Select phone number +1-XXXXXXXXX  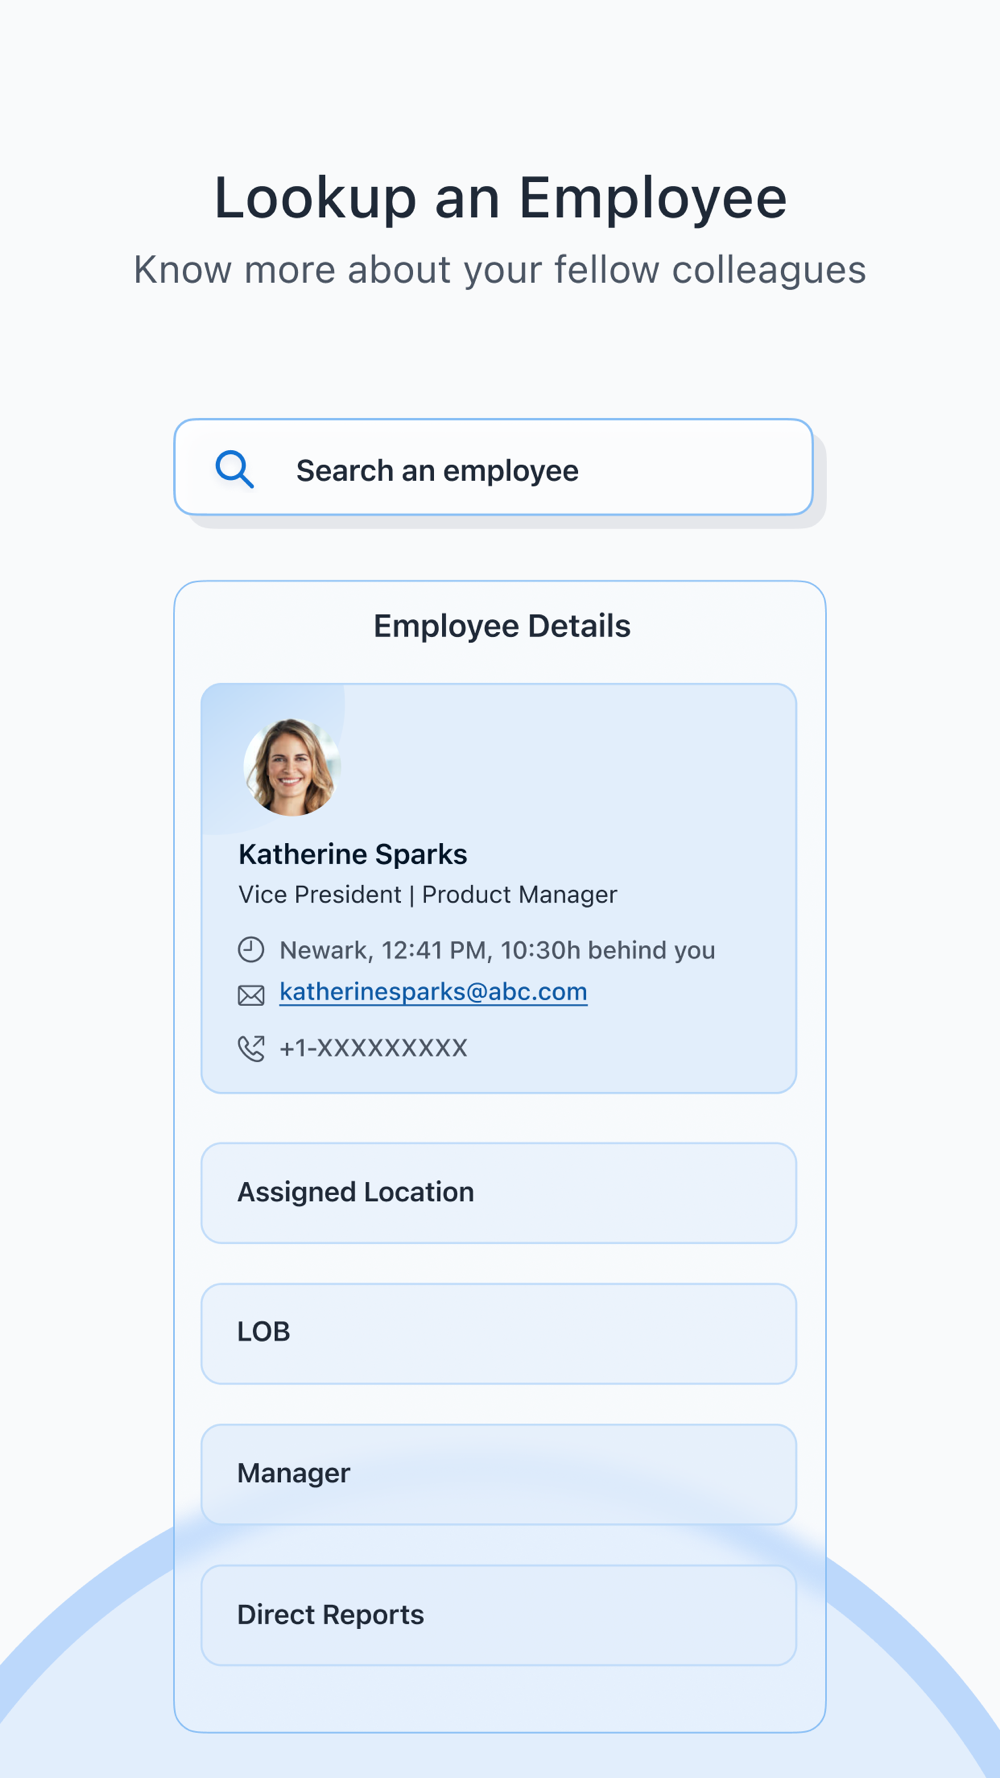point(373,1048)
